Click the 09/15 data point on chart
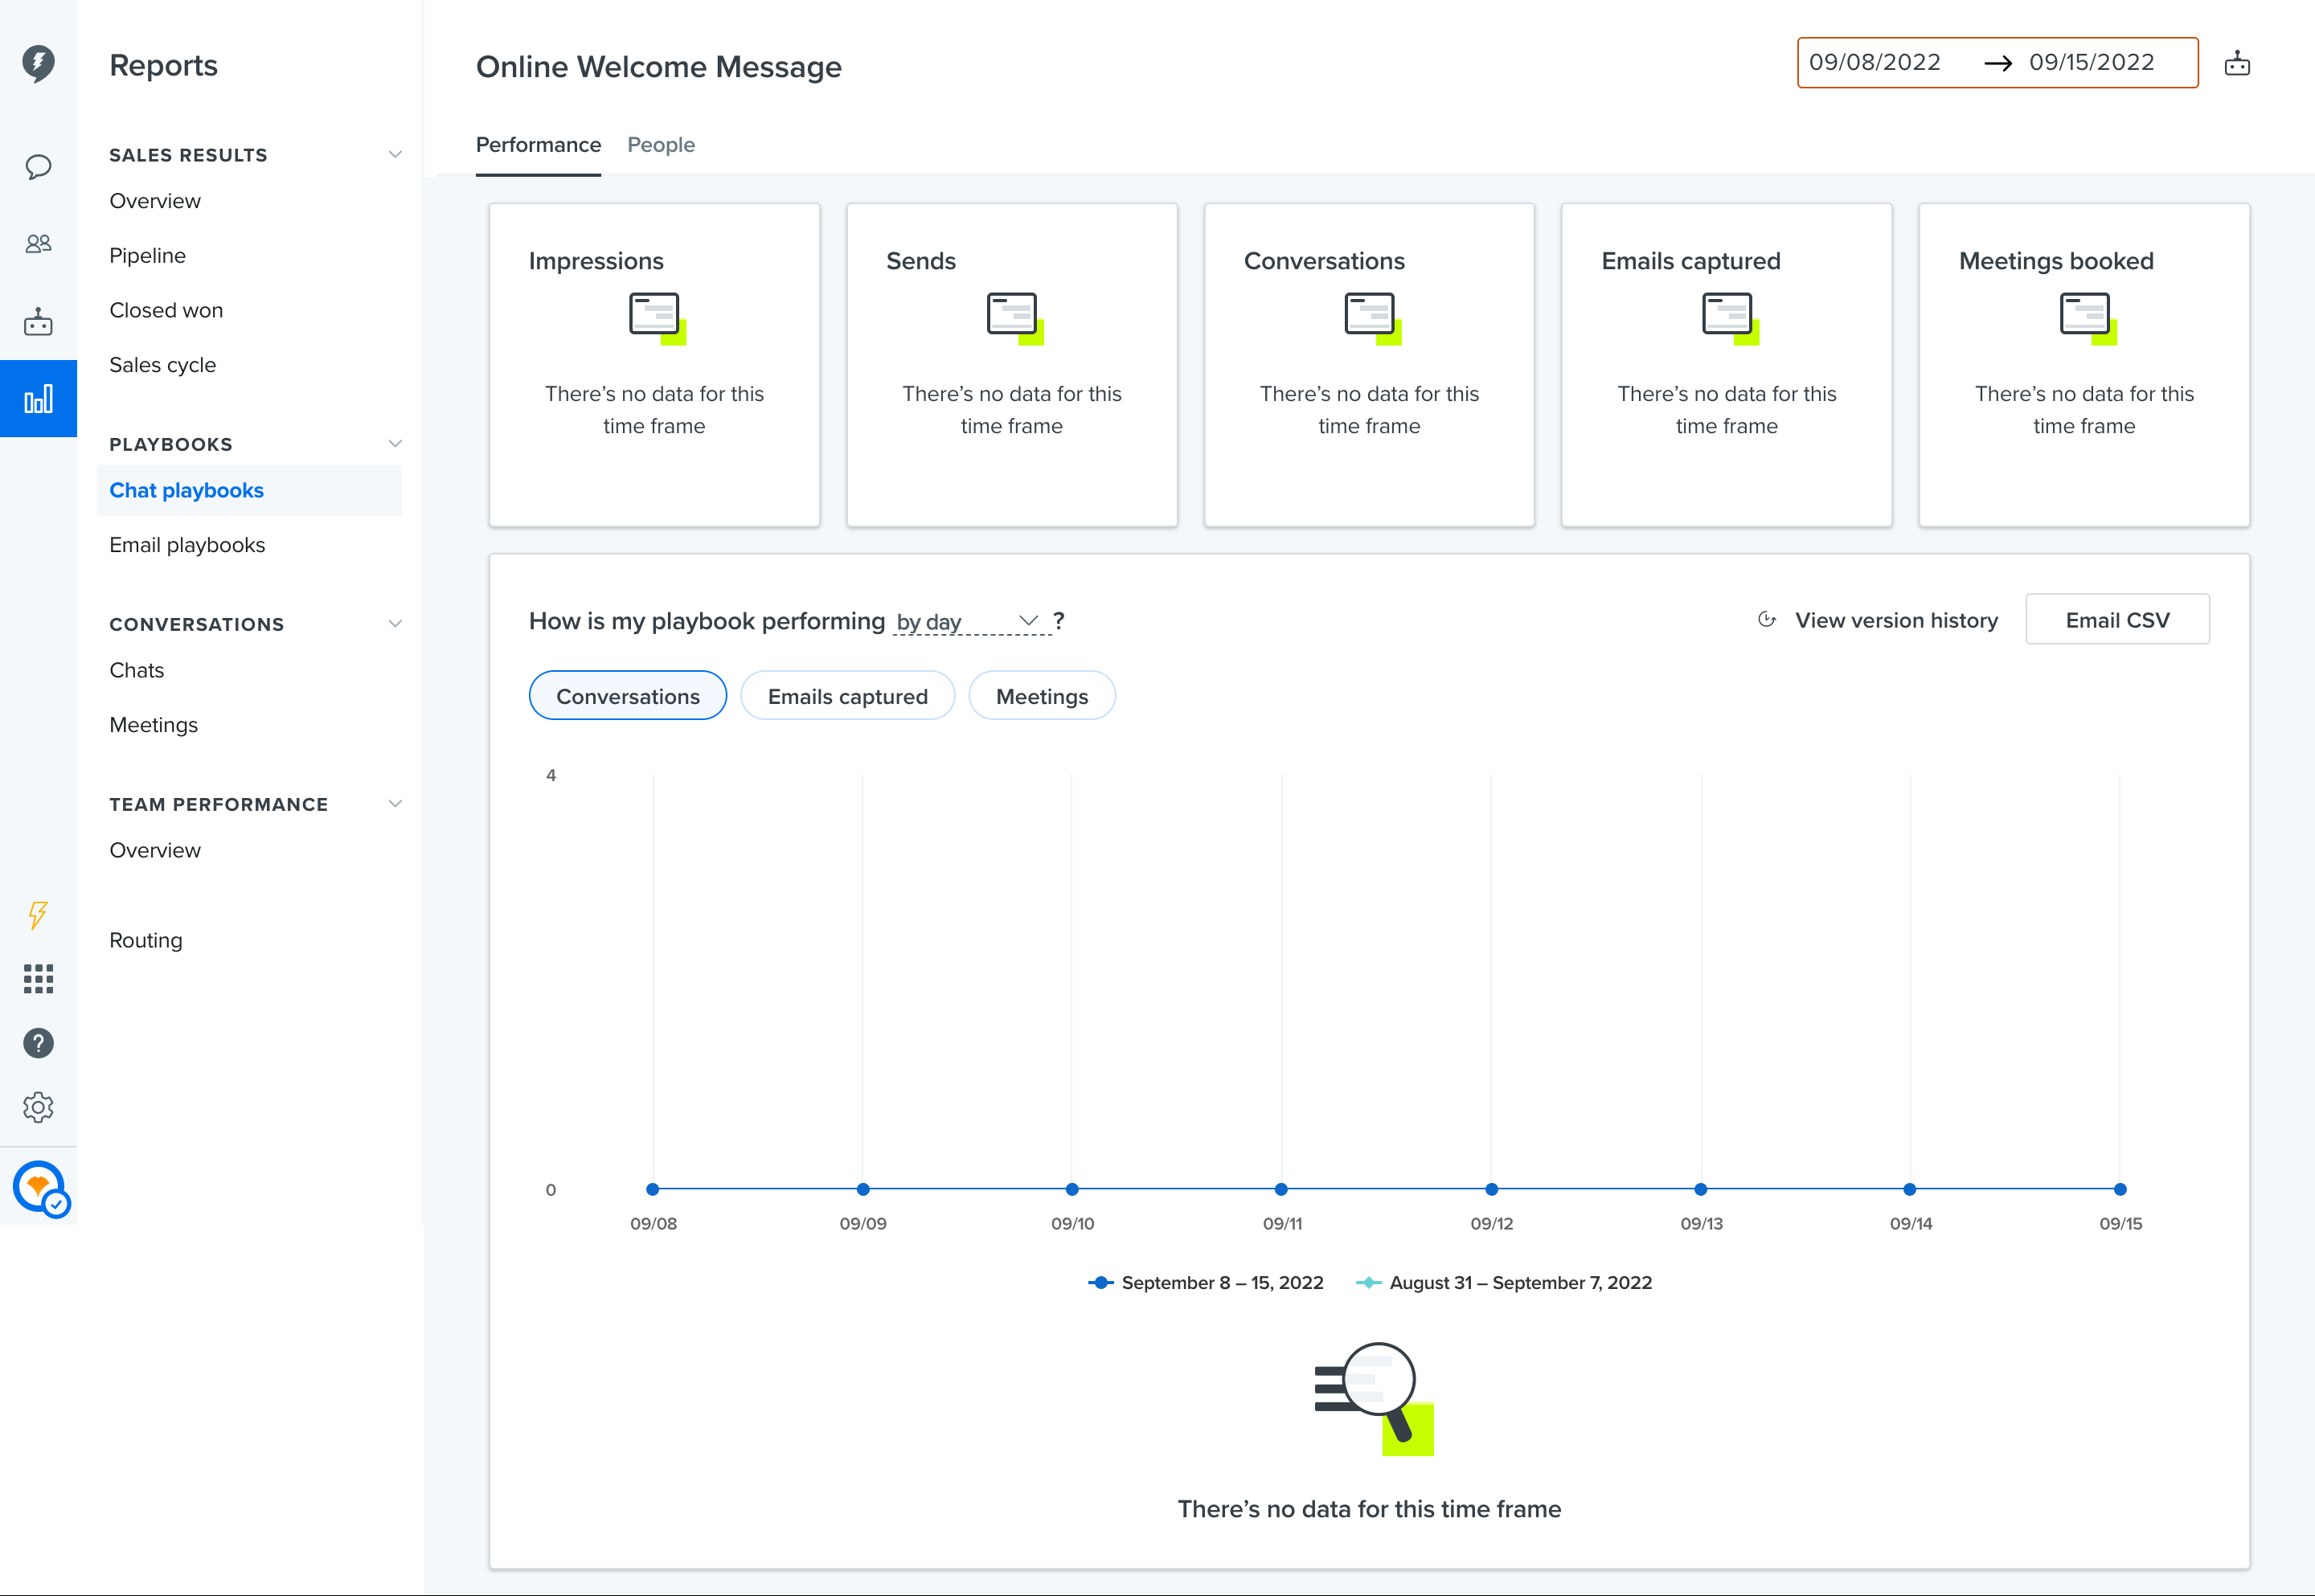This screenshot has width=2315, height=1596. pos(2120,1189)
